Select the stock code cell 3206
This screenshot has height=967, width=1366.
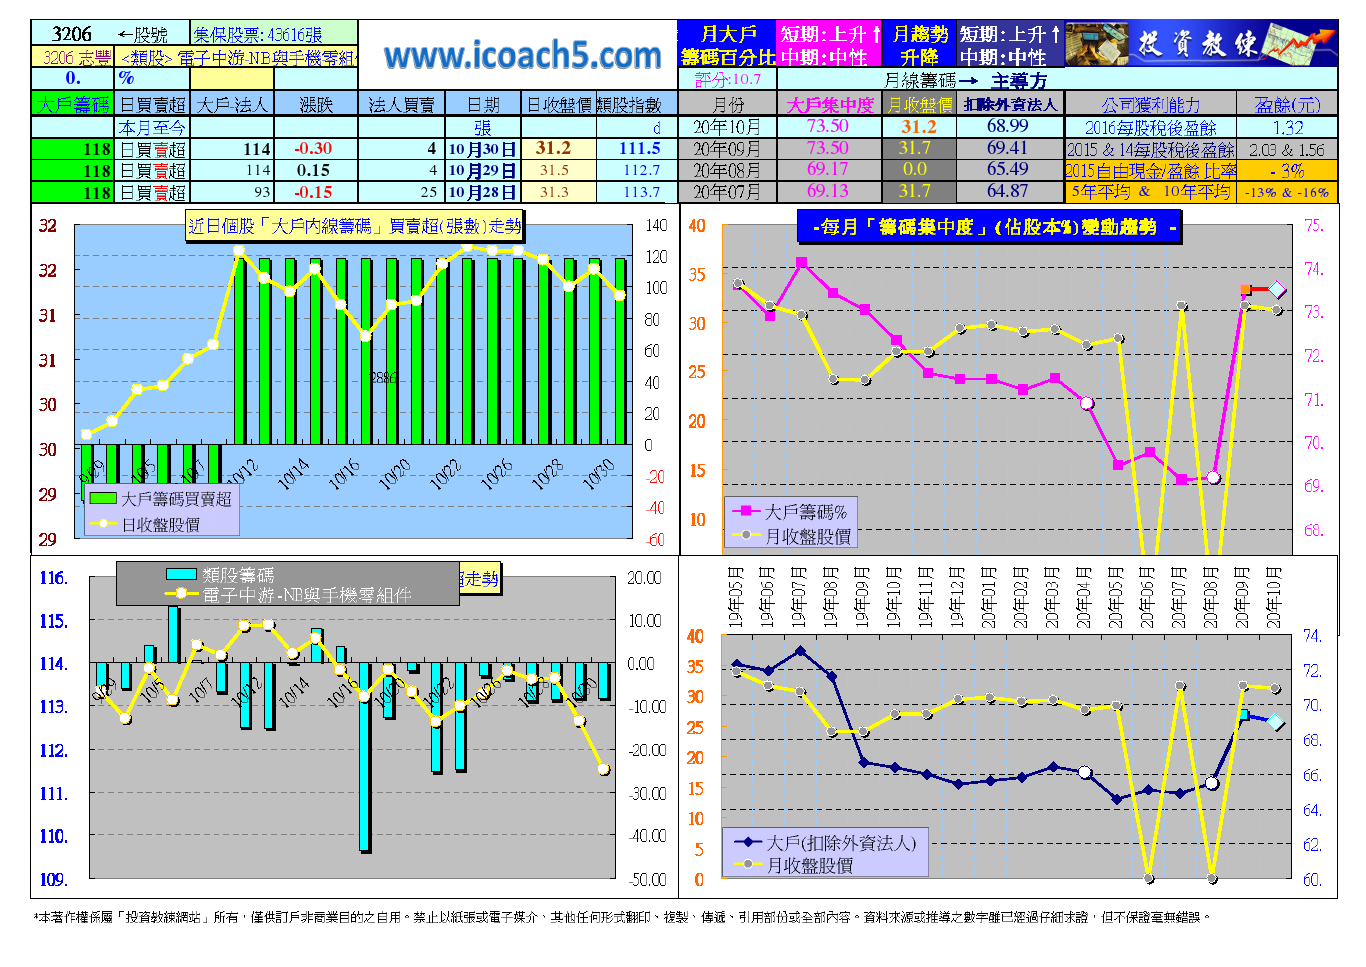(x=72, y=34)
